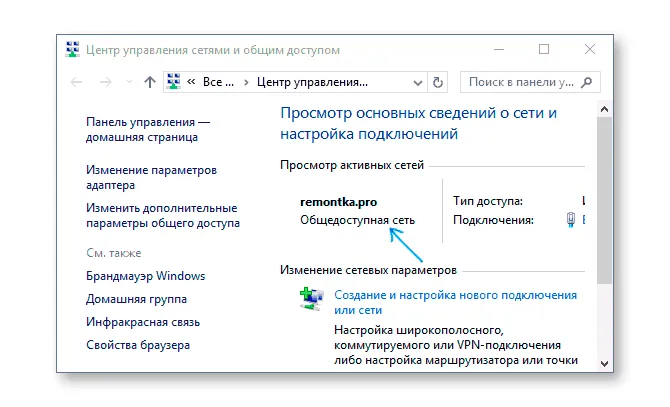Click 'Изменение сетевых параметров' heading
The width and height of the screenshot is (670, 407).
tap(368, 270)
